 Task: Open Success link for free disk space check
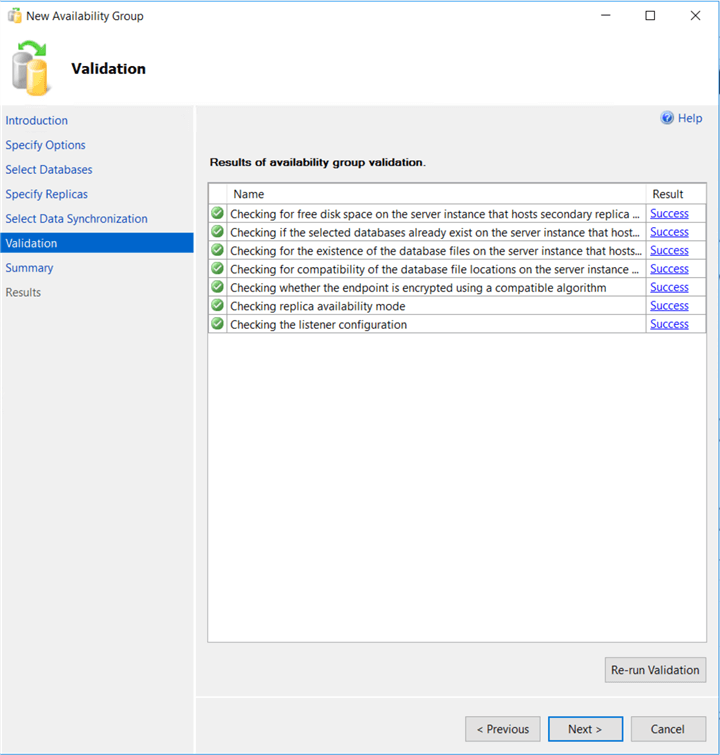[669, 213]
